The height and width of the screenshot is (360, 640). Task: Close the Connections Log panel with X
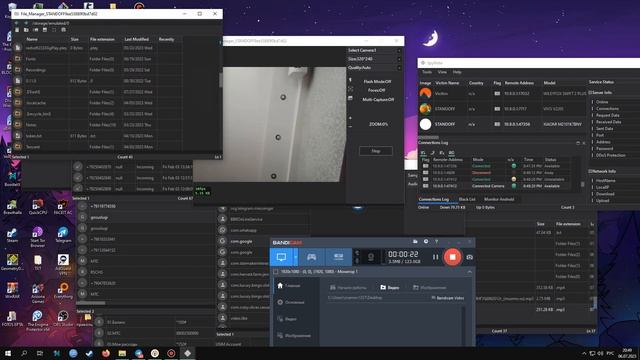(584, 143)
